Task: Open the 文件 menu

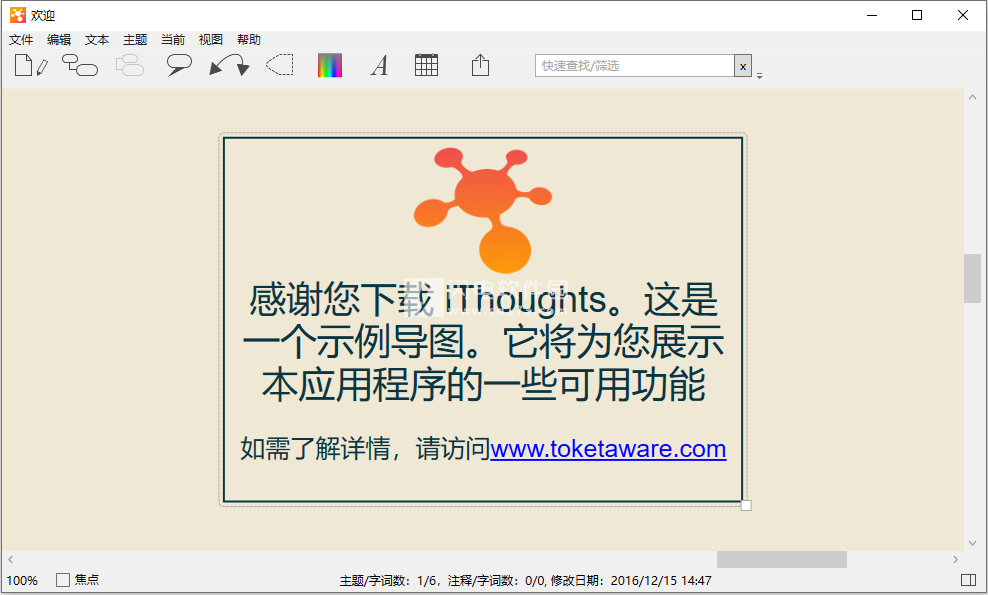Action: tap(21, 40)
